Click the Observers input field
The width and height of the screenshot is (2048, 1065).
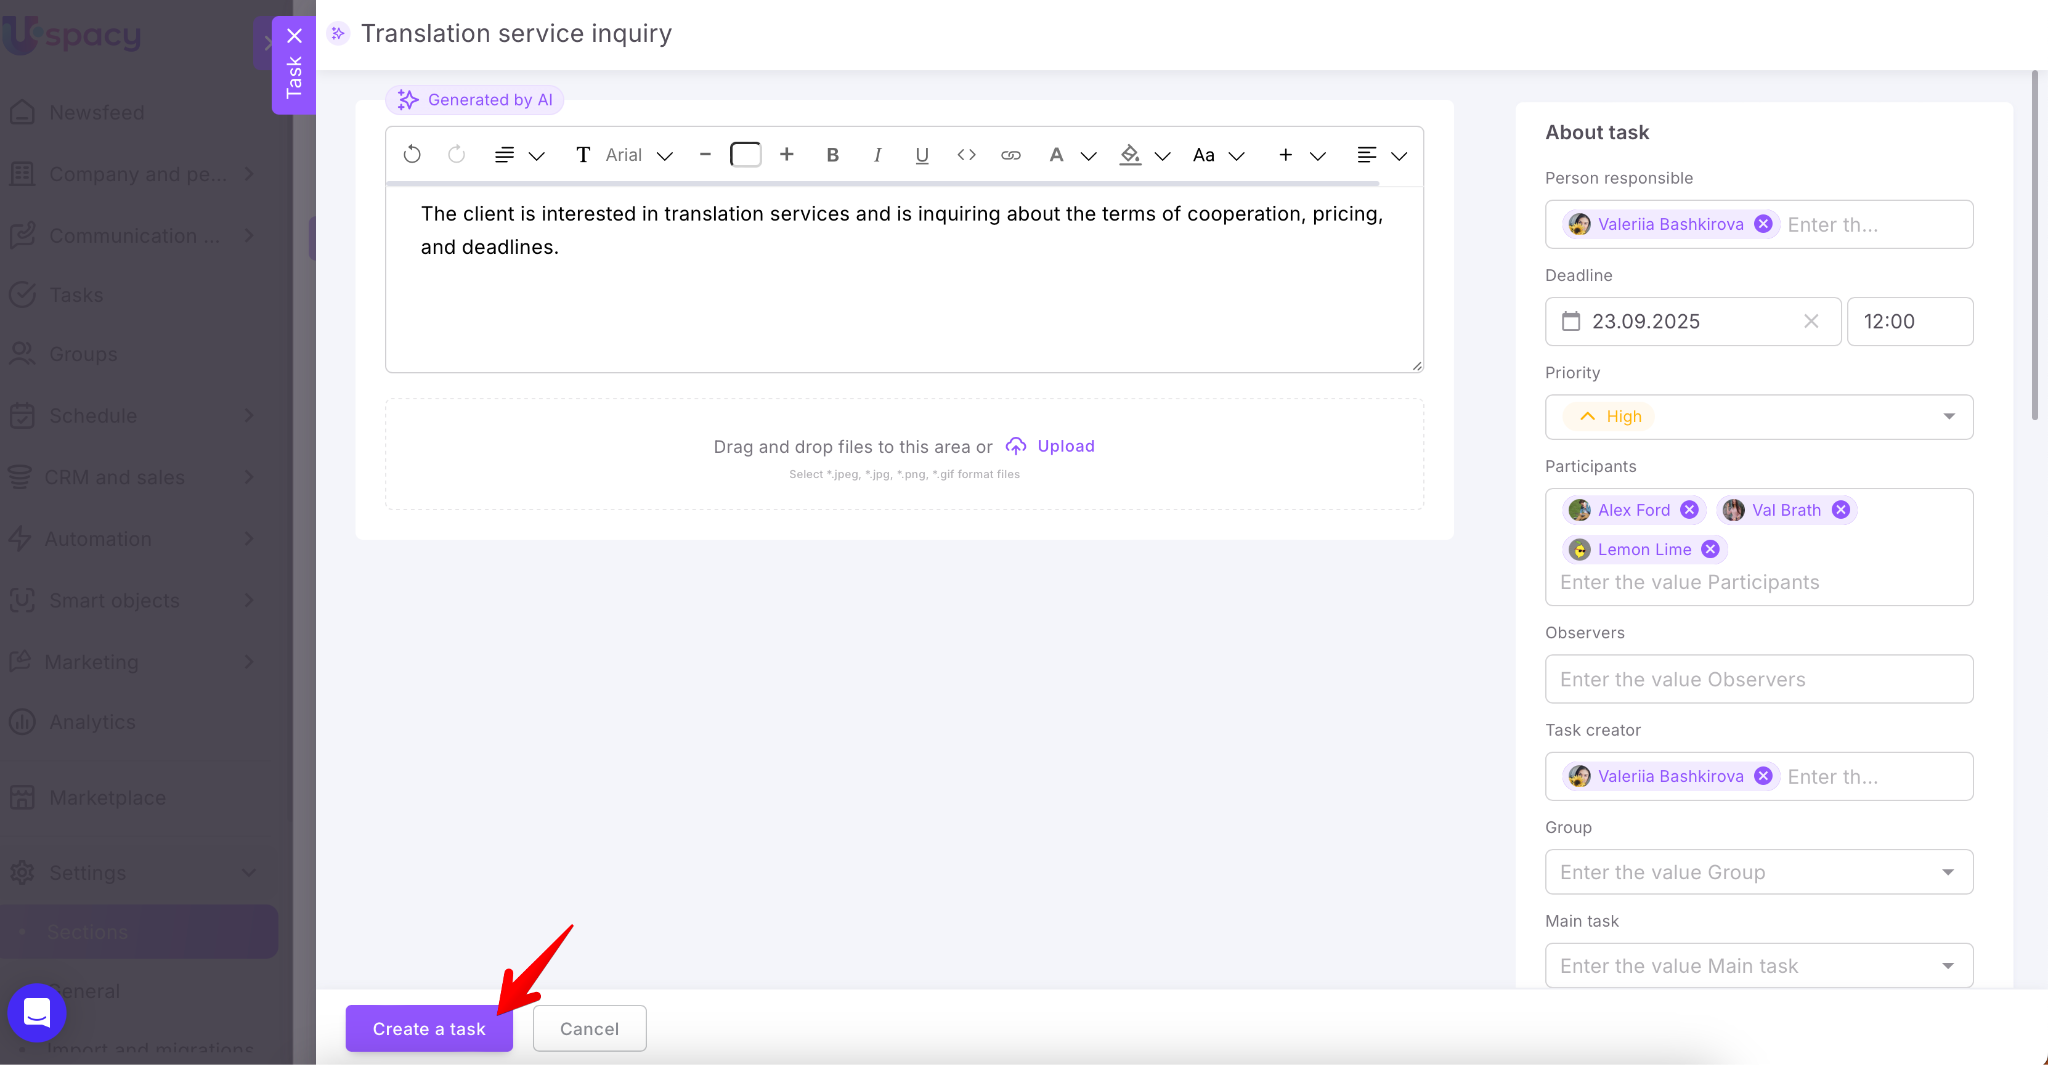click(1758, 679)
